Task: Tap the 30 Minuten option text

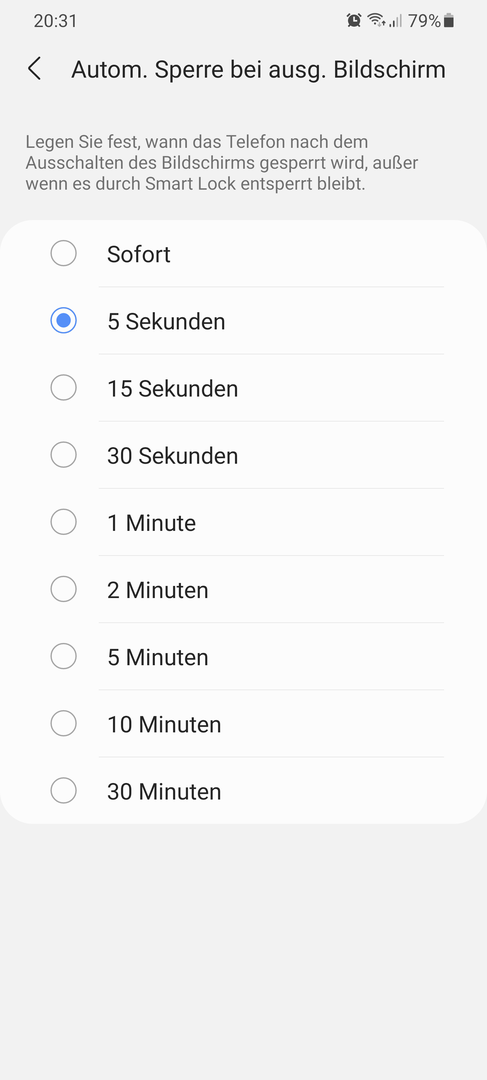Action: pos(164,791)
